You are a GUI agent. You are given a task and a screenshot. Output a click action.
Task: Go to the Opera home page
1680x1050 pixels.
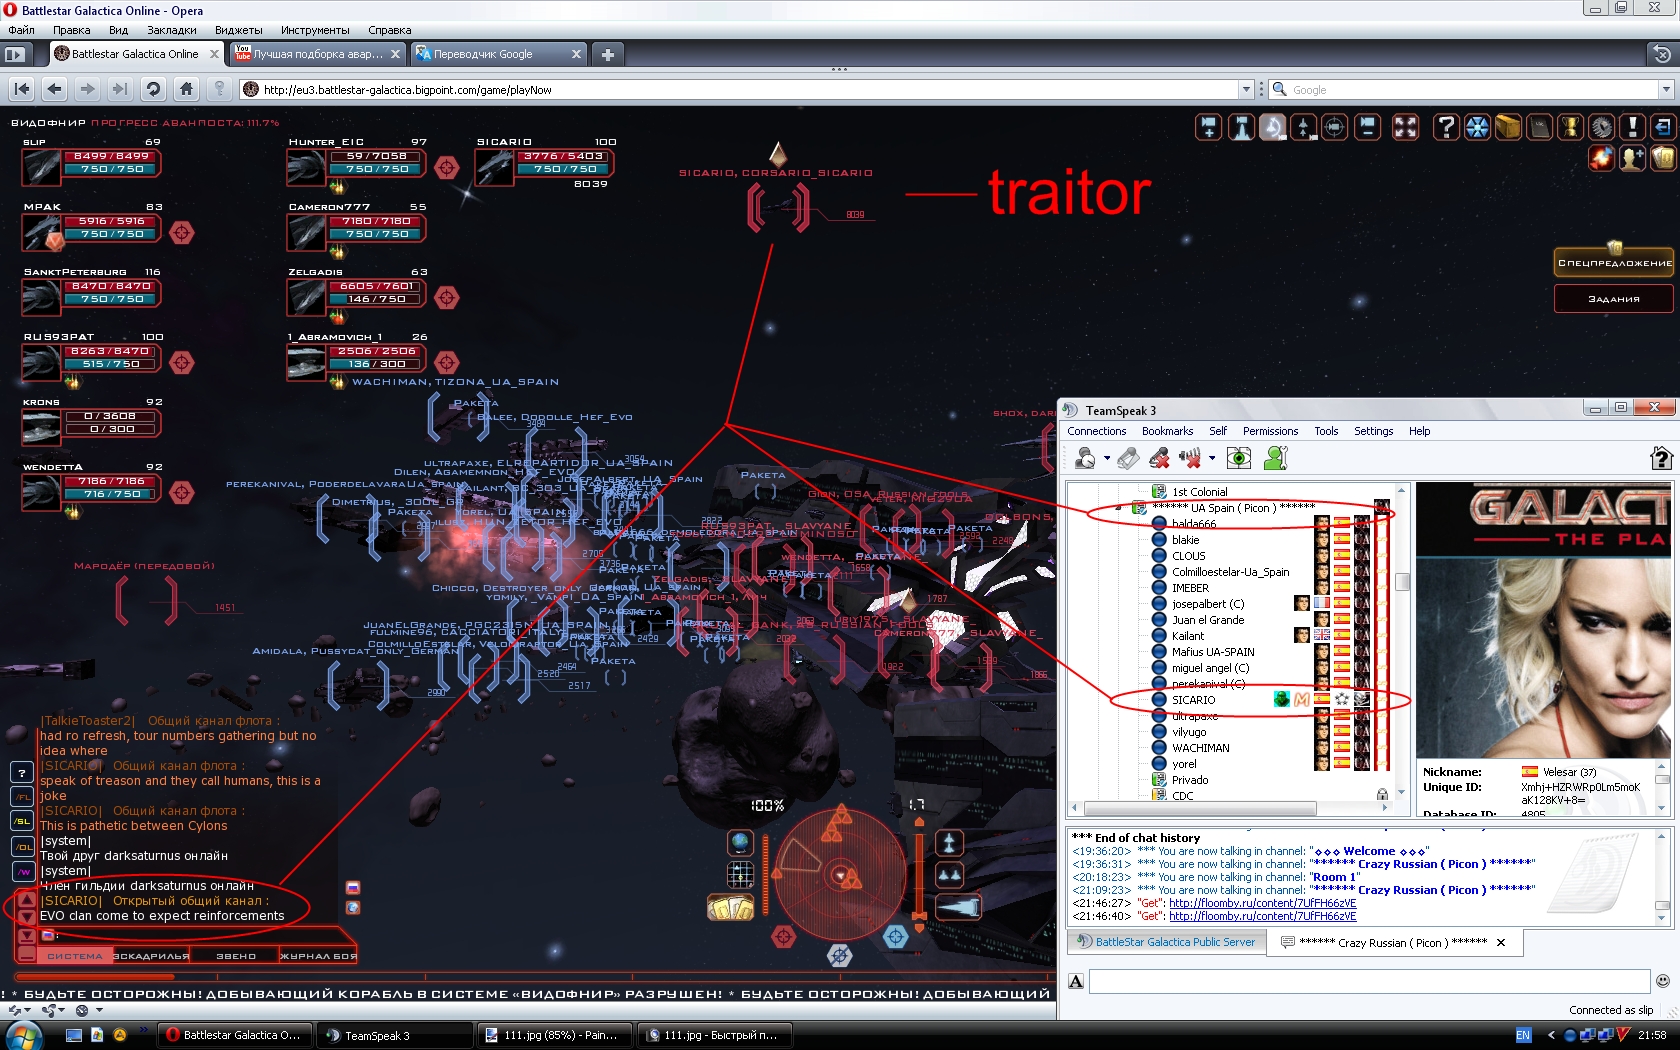[x=186, y=89]
